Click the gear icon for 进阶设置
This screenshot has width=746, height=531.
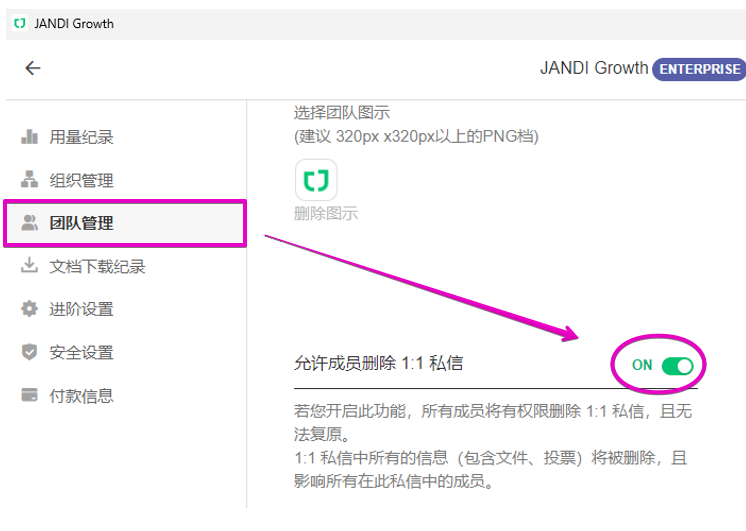pyautogui.click(x=29, y=309)
